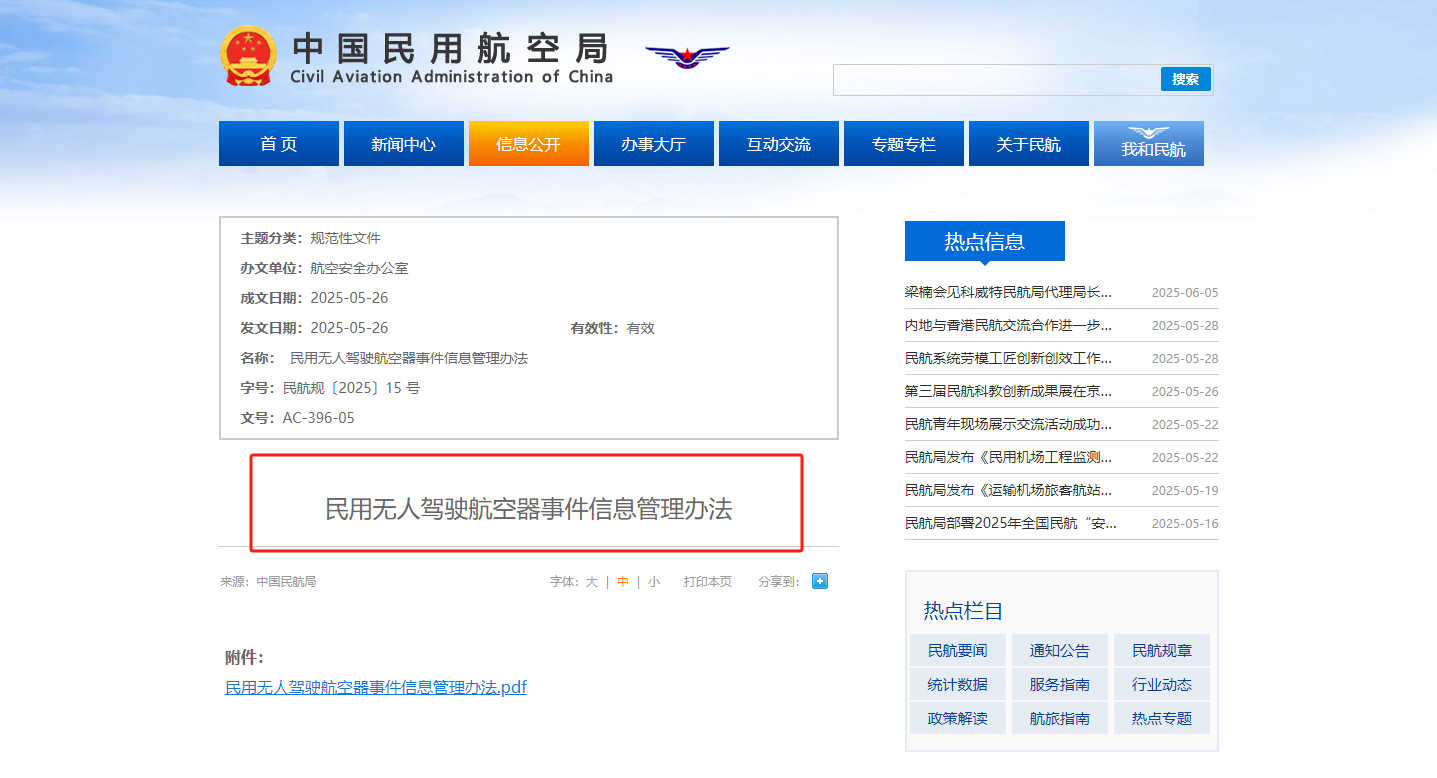Viewport: 1437px width, 778px height.
Task: Click the 成文日期 value 2025-05-26
Action: (349, 298)
